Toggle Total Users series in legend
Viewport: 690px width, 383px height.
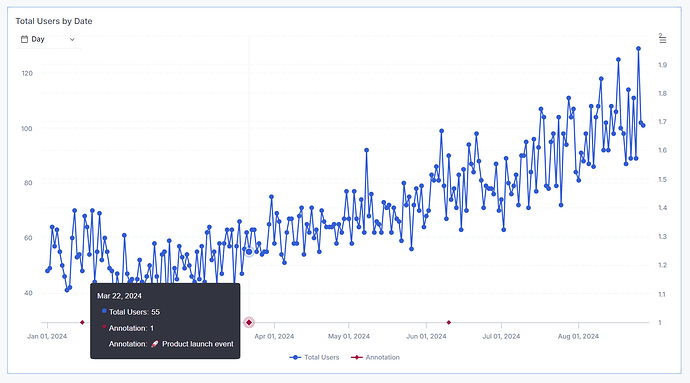point(314,357)
